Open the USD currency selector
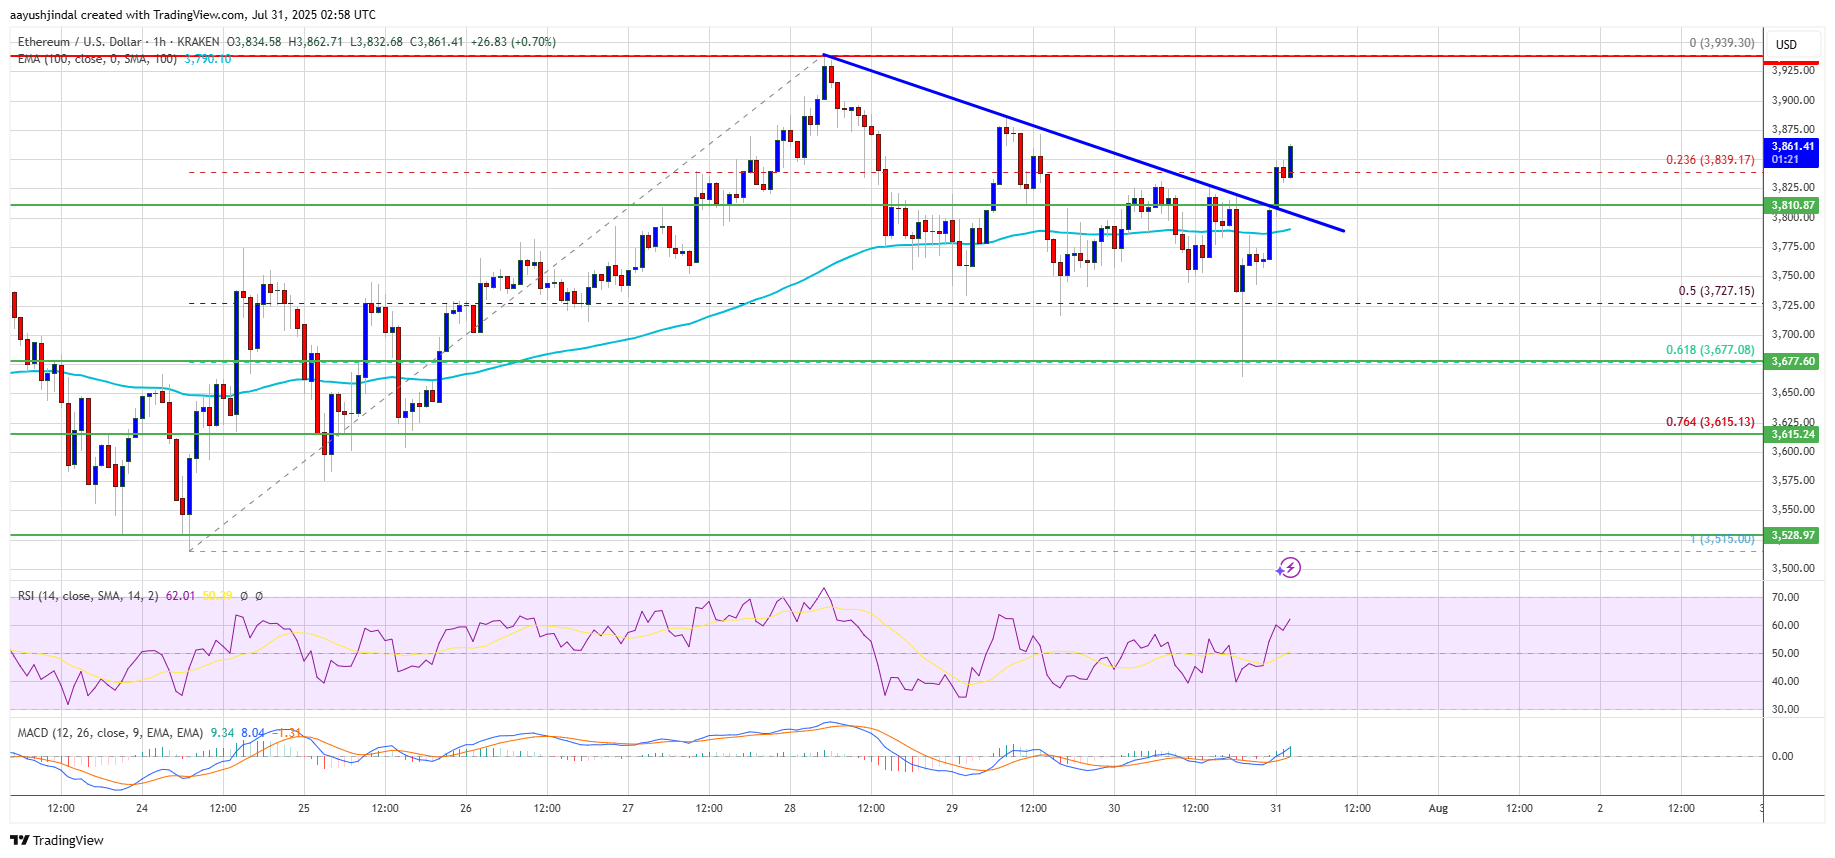This screenshot has height=858, width=1835. point(1786,45)
